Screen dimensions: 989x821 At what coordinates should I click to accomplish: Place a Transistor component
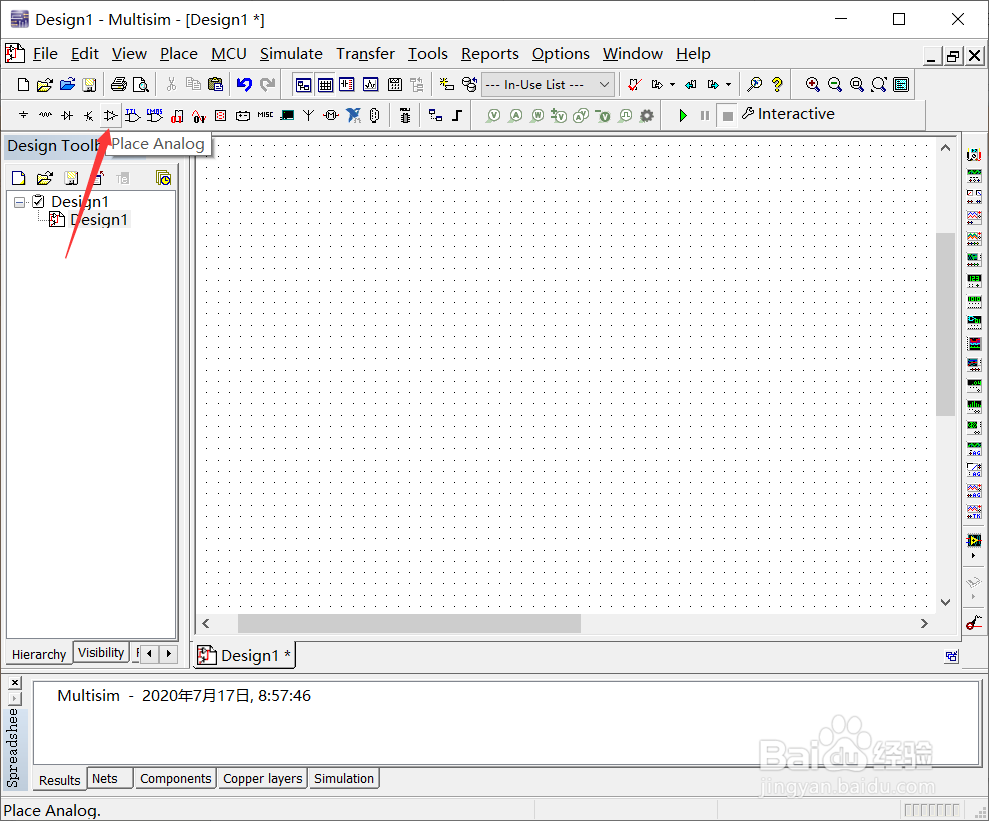(88, 115)
